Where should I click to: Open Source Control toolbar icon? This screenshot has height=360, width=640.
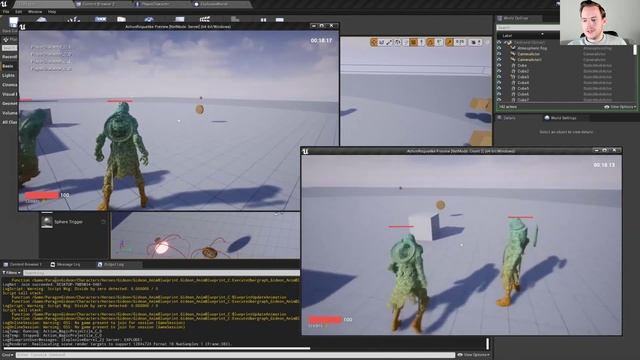click(42, 19)
